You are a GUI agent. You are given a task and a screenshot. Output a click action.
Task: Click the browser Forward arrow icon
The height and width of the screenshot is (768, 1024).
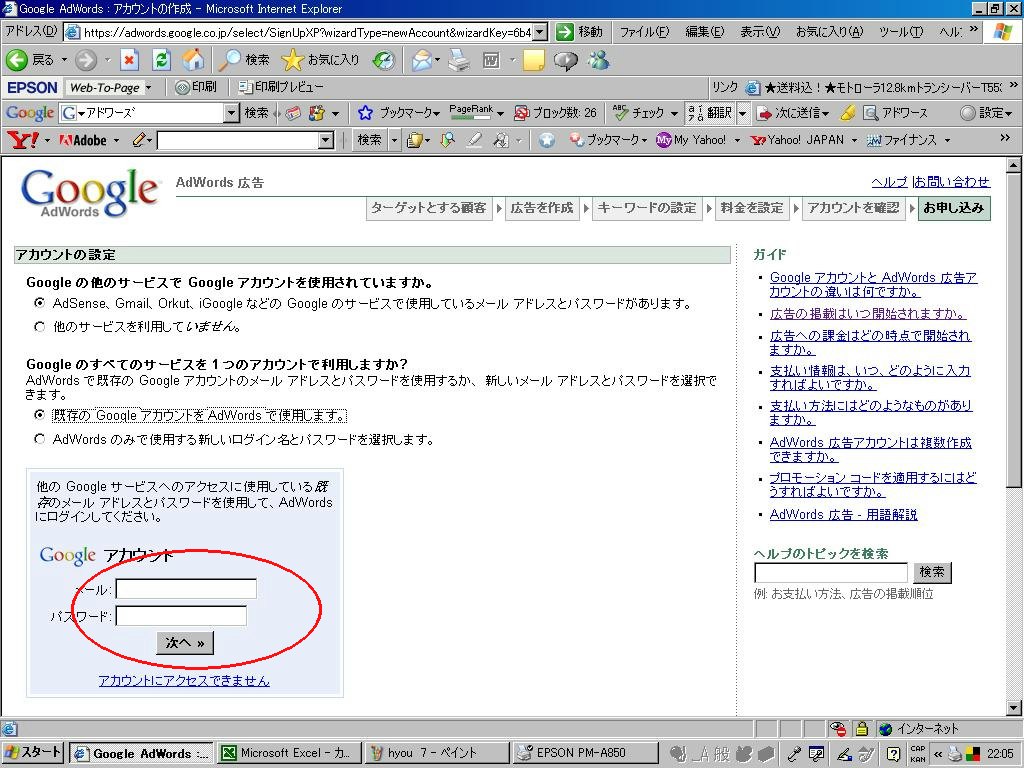tap(86, 61)
